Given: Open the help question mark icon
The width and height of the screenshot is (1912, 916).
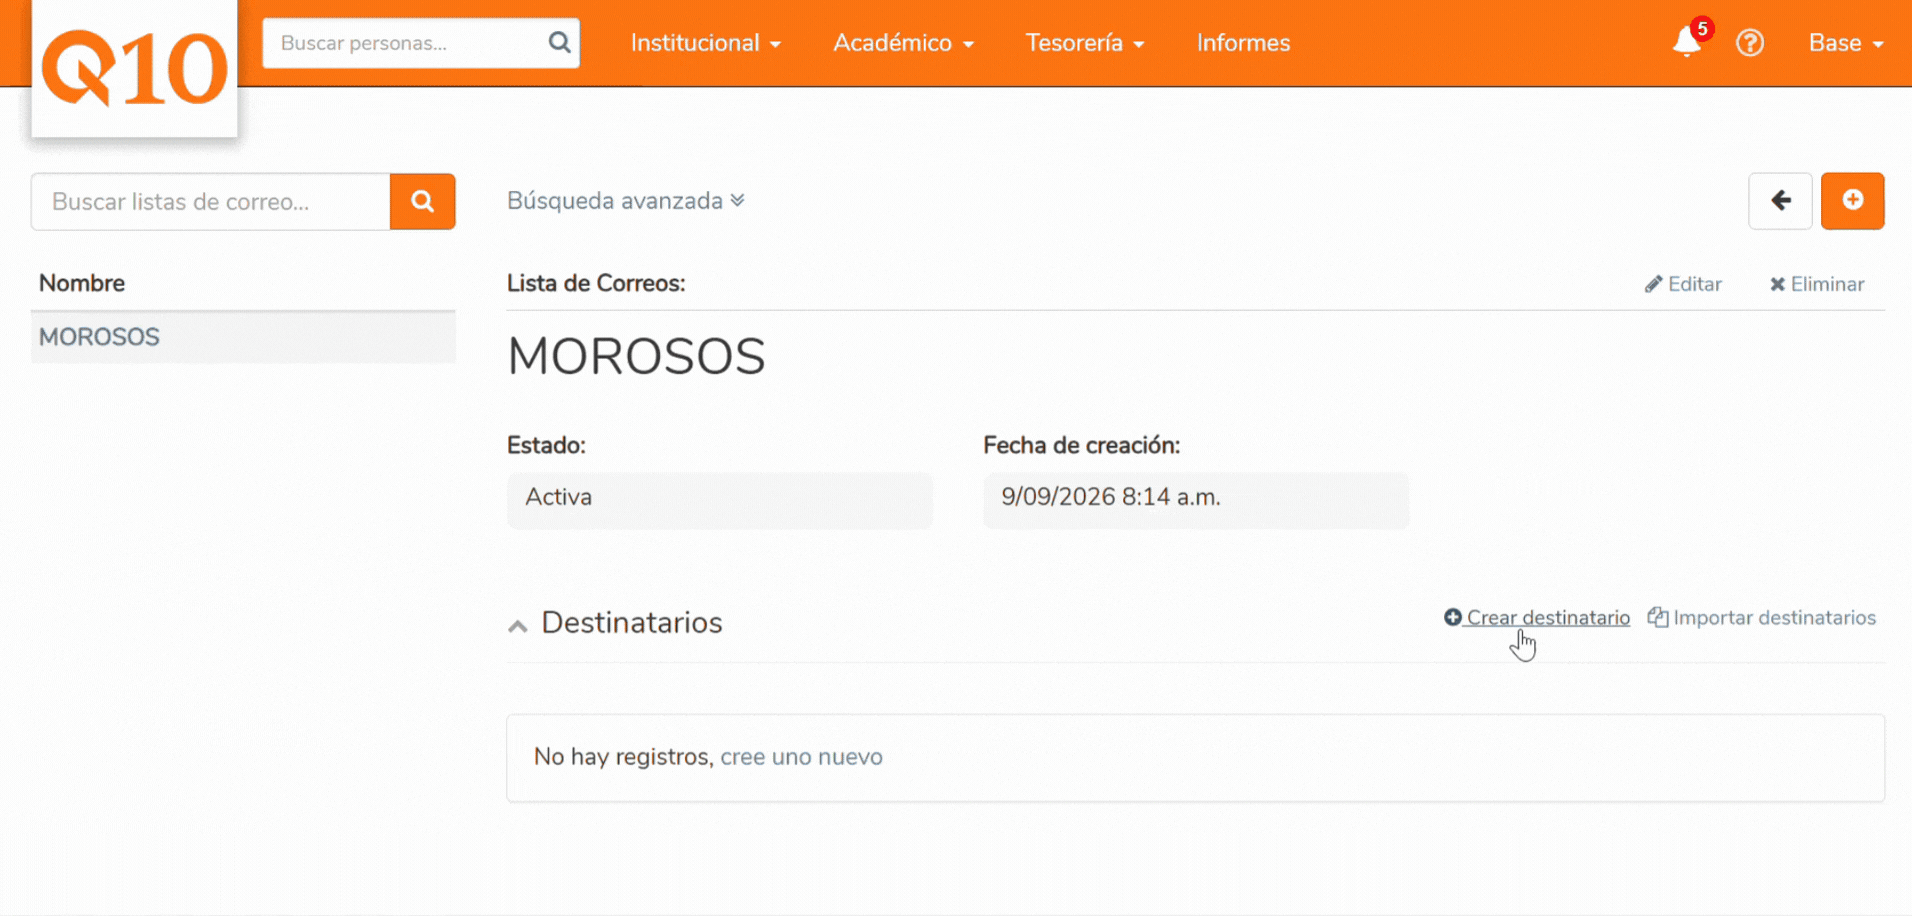Looking at the screenshot, I should click(x=1750, y=43).
